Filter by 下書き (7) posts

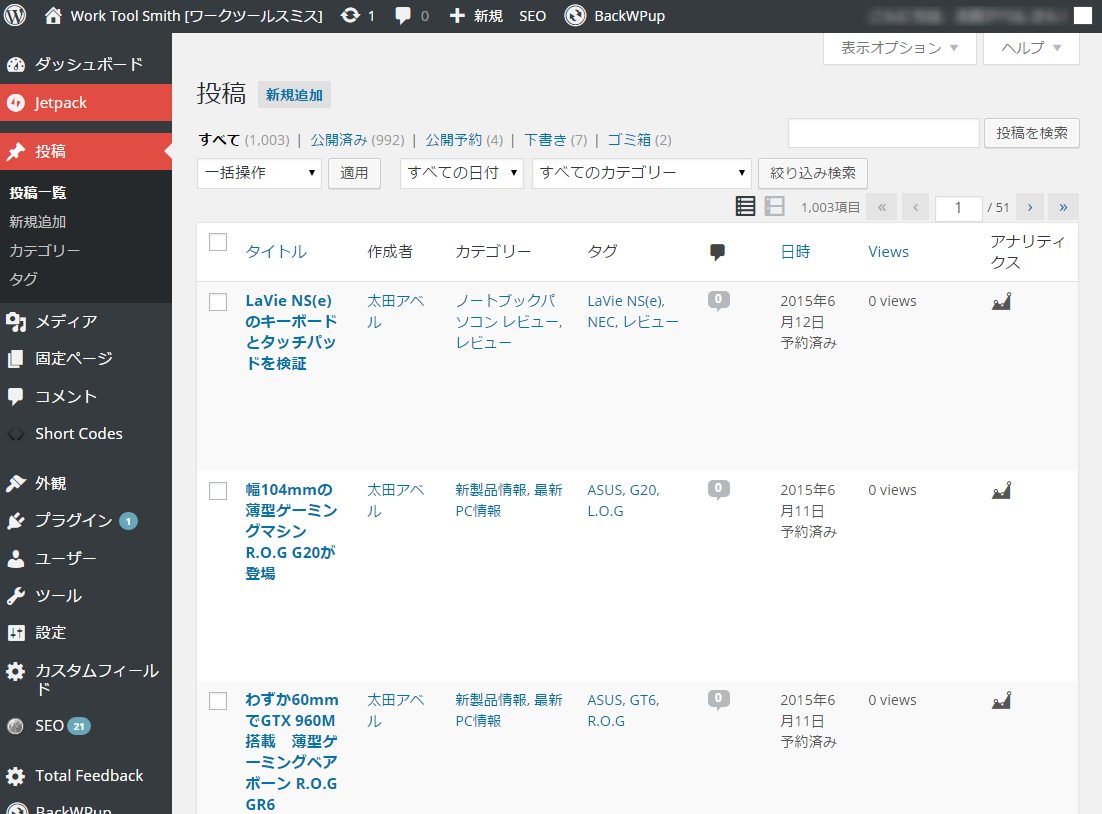[556, 140]
